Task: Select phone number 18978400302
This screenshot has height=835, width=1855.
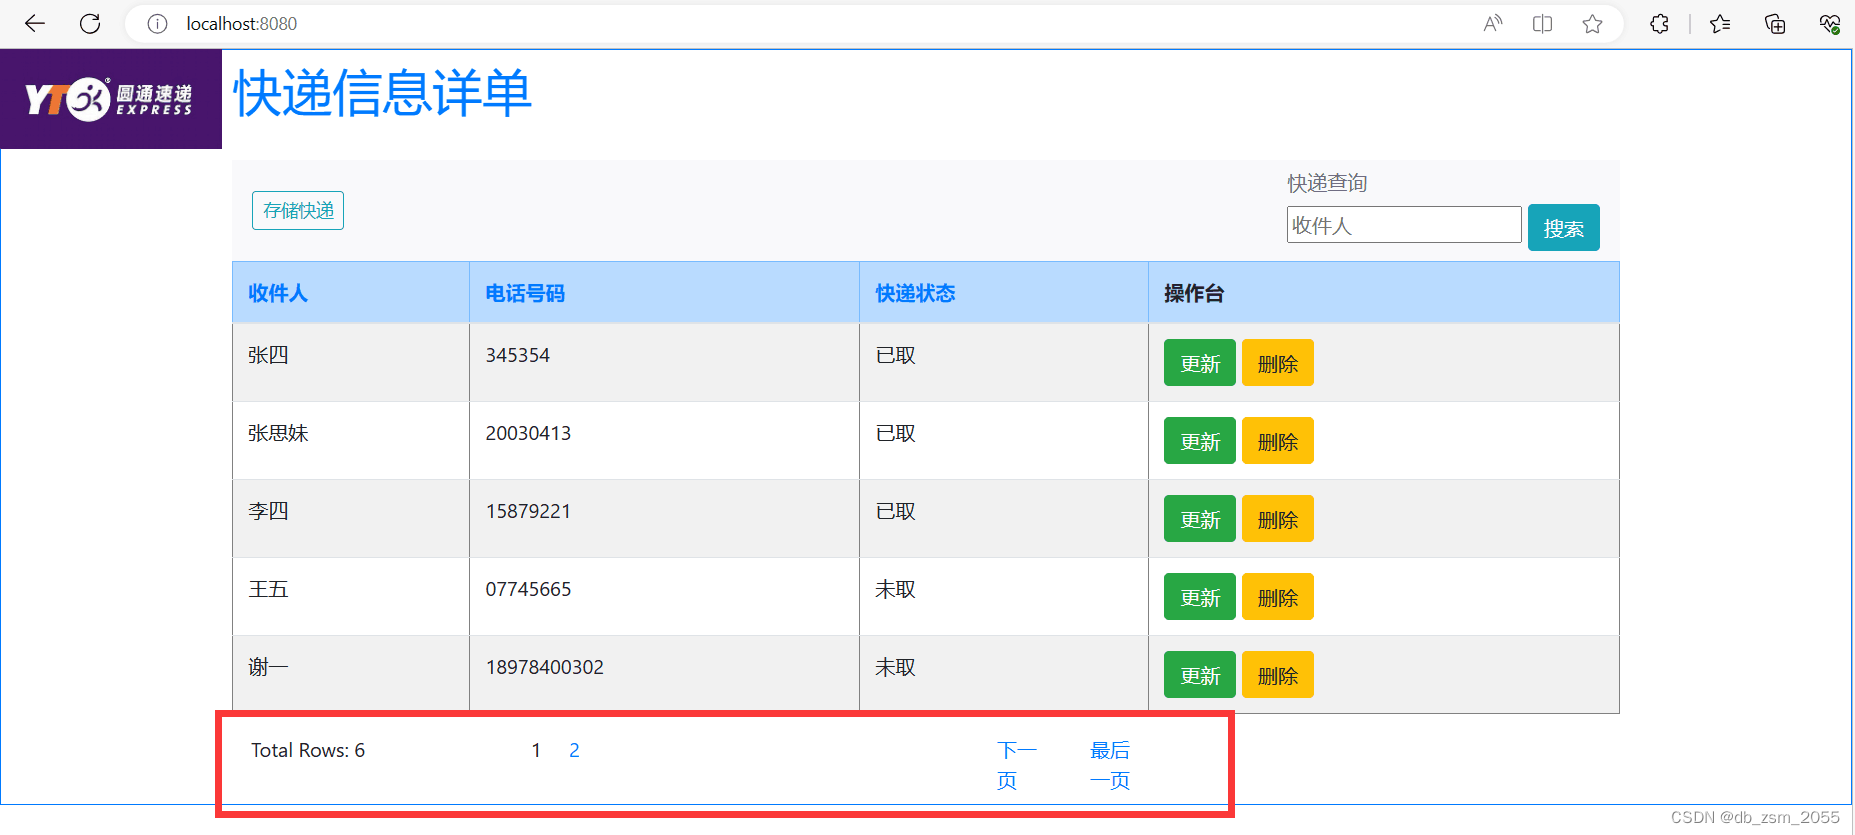Action: (x=545, y=667)
